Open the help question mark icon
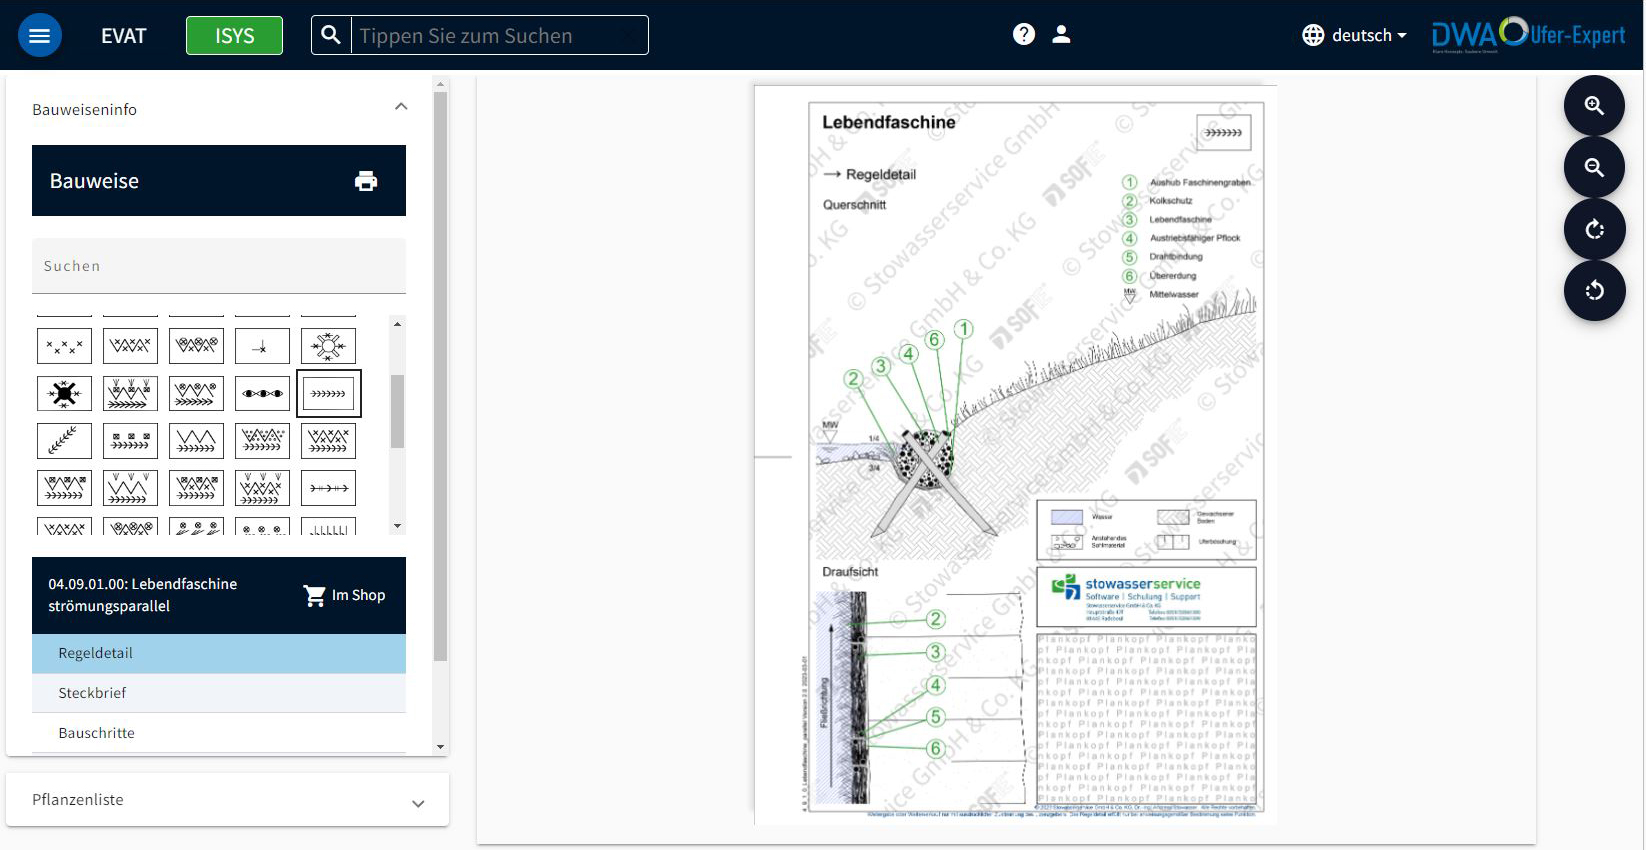Viewport: 1646px width, 850px height. point(1023,35)
